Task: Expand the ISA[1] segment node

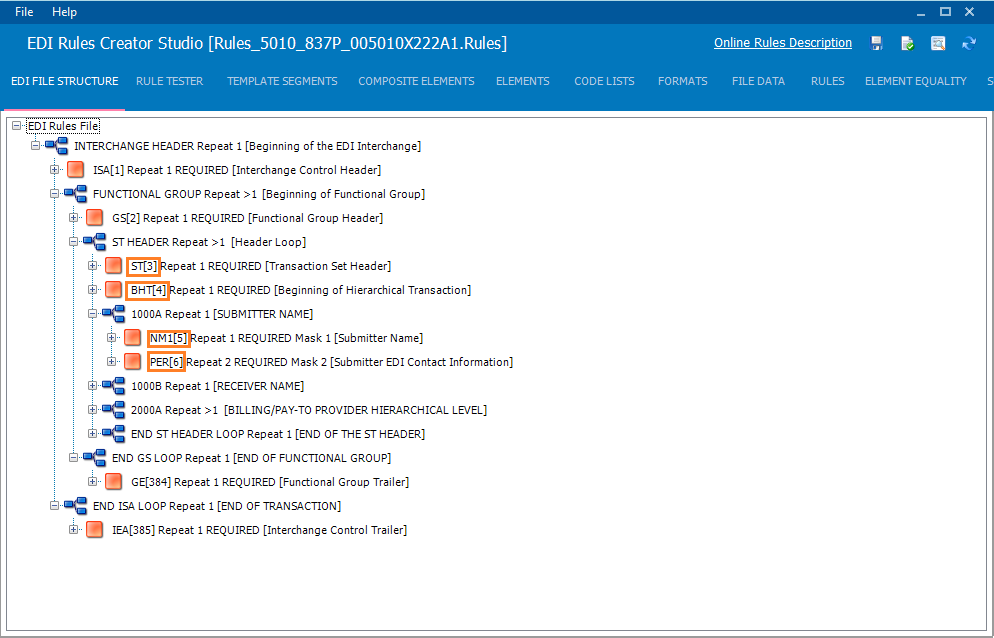Action: pyautogui.click(x=55, y=170)
